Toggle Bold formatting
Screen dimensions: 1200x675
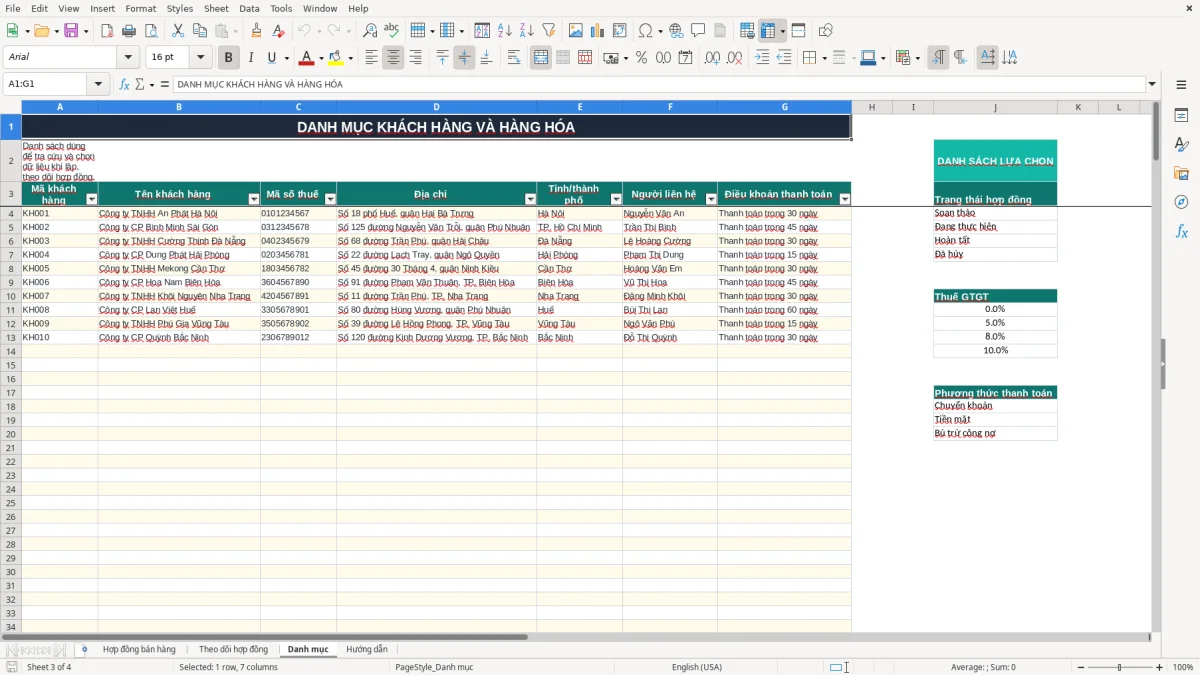click(229, 58)
